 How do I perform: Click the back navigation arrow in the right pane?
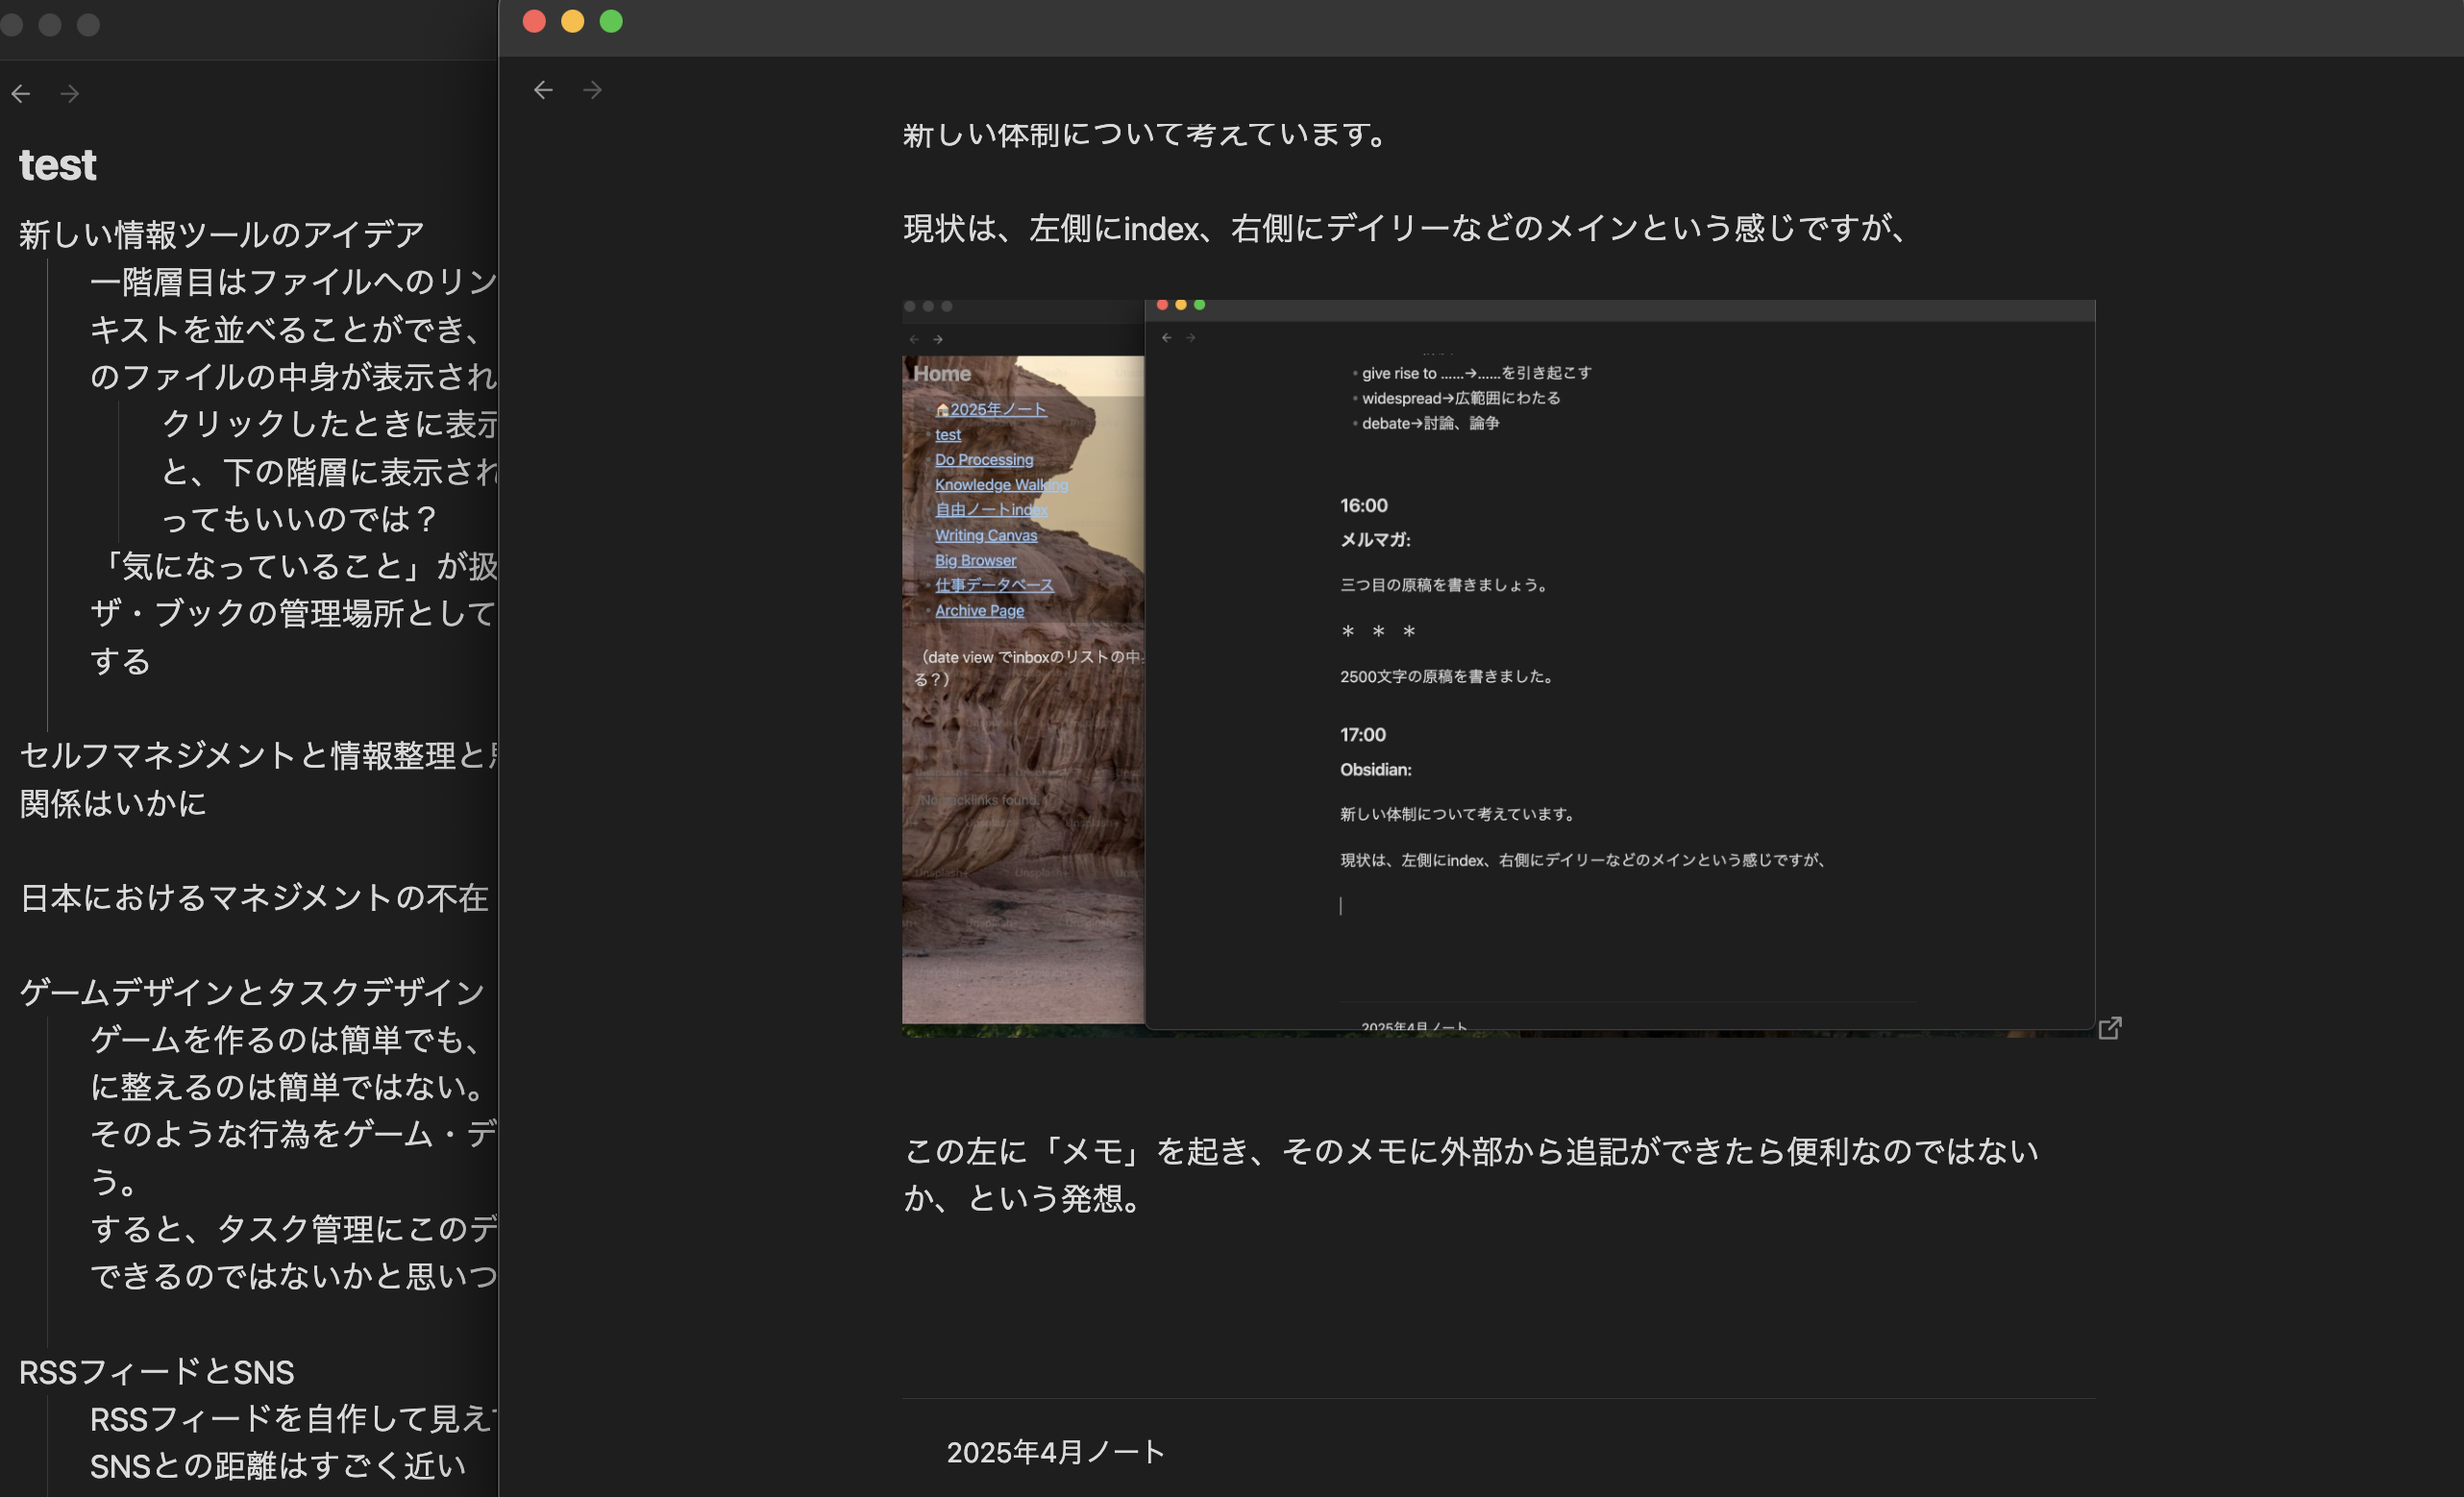[x=542, y=90]
